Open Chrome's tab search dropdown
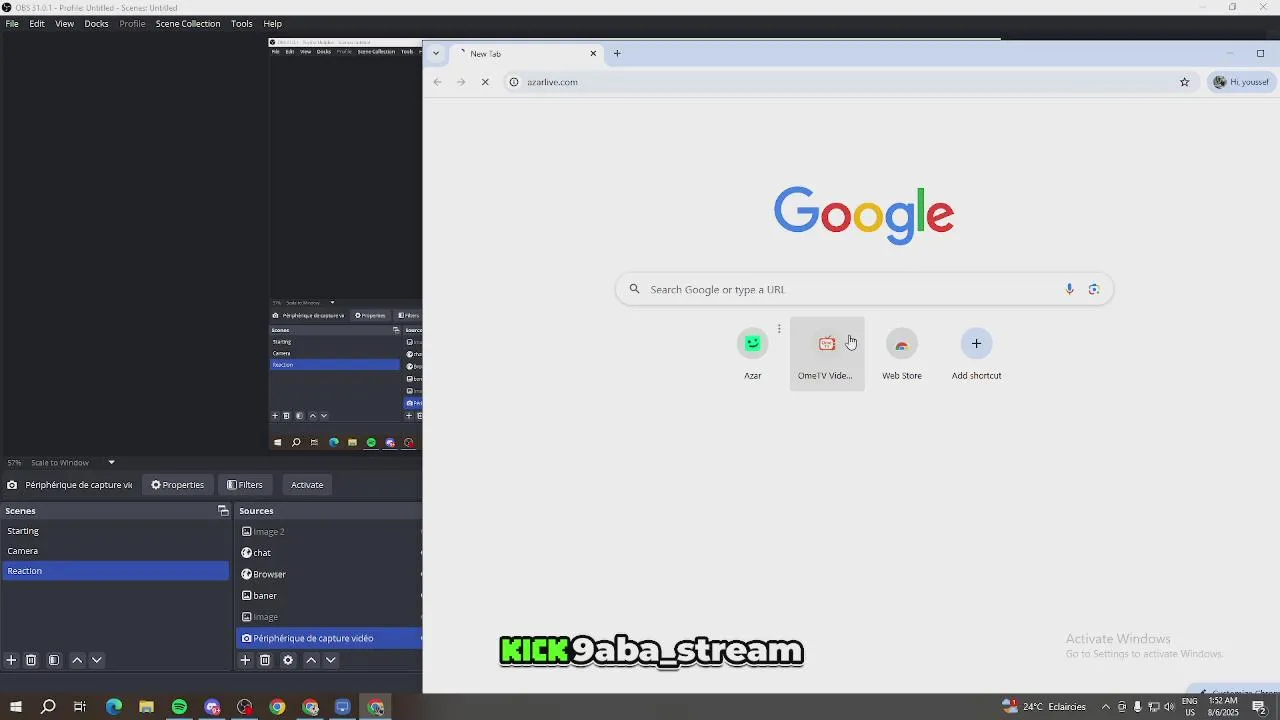 (x=435, y=53)
